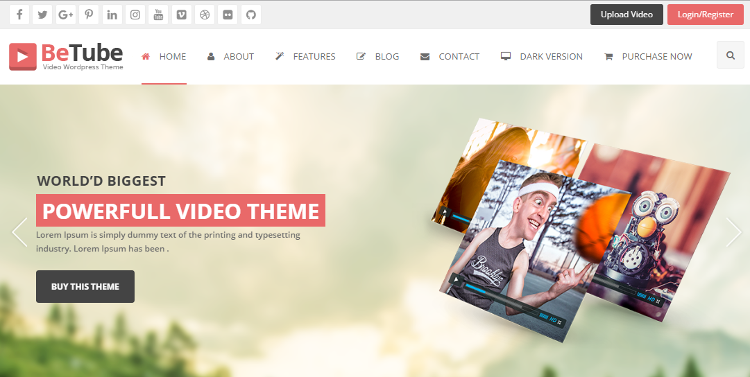The image size is (750, 377).
Task: Open the Pinterest social icon
Action: tap(89, 15)
